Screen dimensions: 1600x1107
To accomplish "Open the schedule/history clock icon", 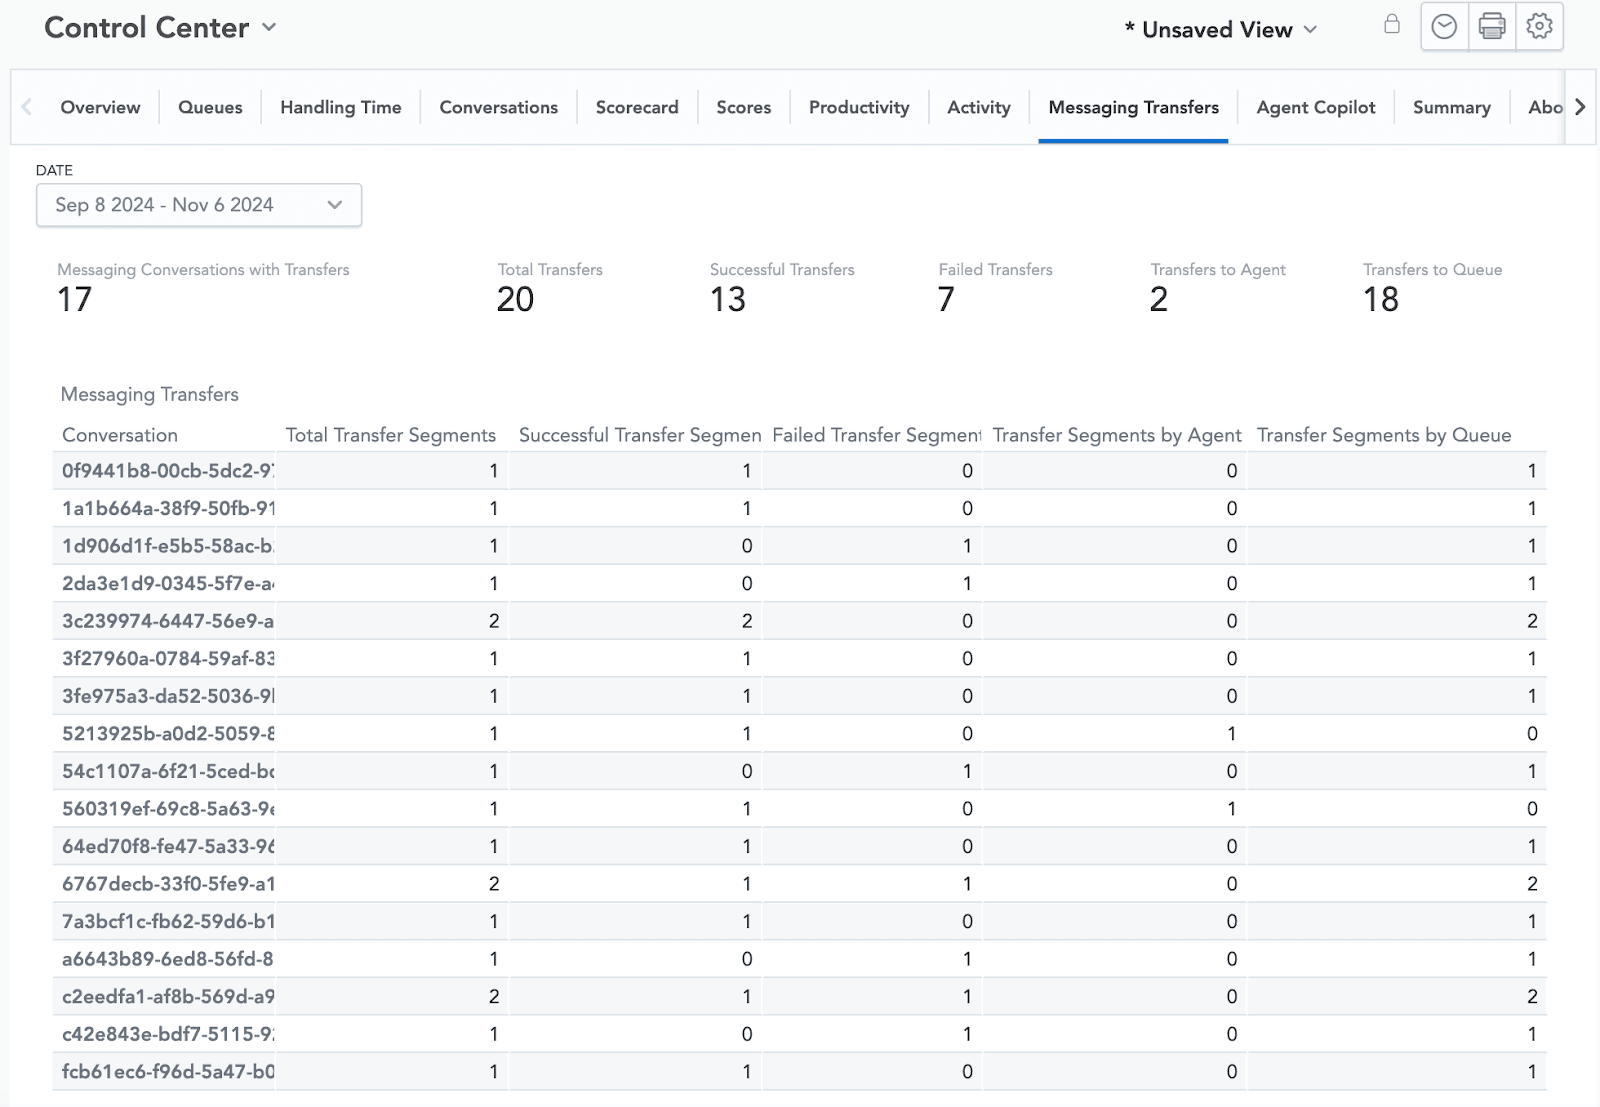I will tap(1443, 26).
